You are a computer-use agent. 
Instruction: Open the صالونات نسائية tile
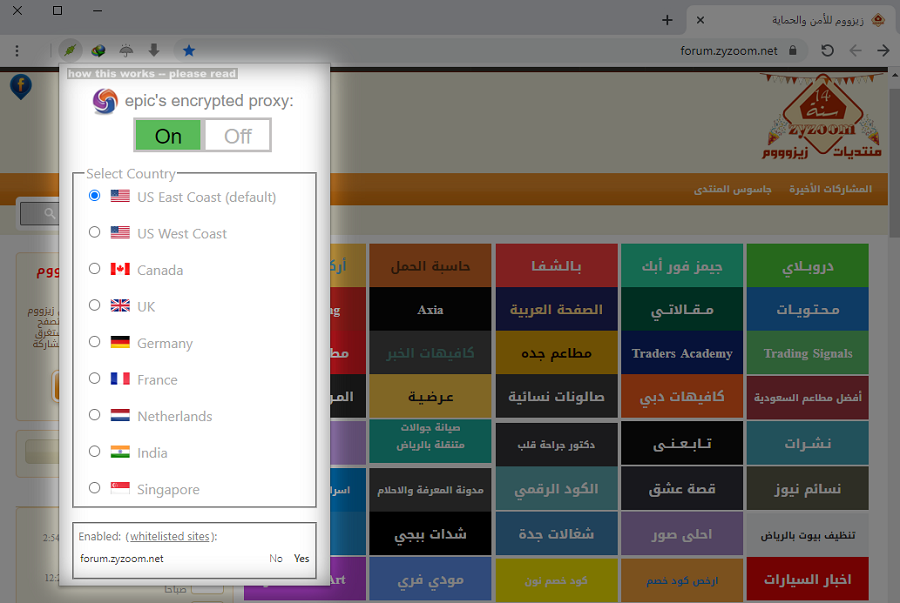(557, 396)
